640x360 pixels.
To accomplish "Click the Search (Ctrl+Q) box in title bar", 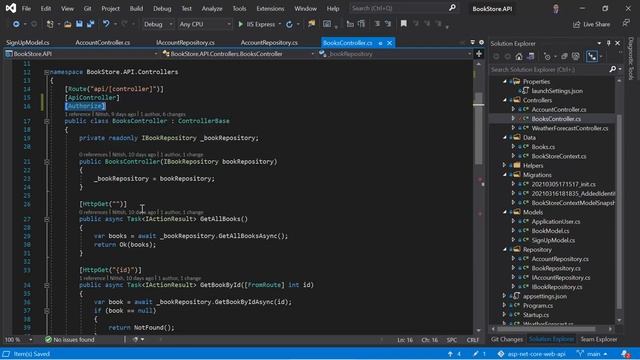I will click(x=403, y=8).
